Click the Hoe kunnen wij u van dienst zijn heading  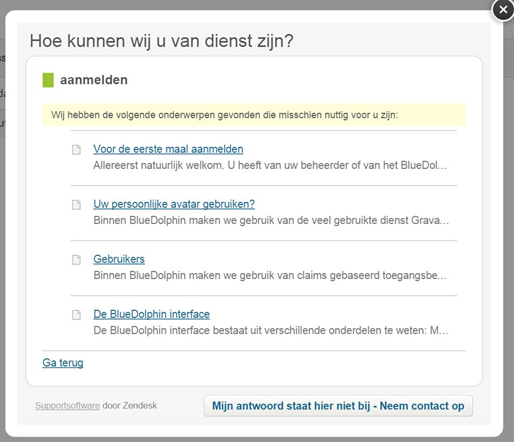click(161, 41)
